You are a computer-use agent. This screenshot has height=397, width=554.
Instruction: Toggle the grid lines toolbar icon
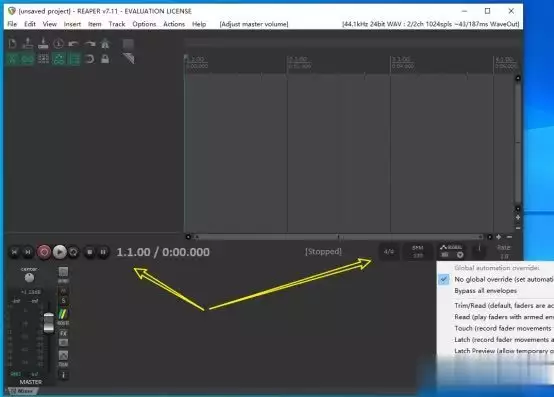click(x=43, y=59)
